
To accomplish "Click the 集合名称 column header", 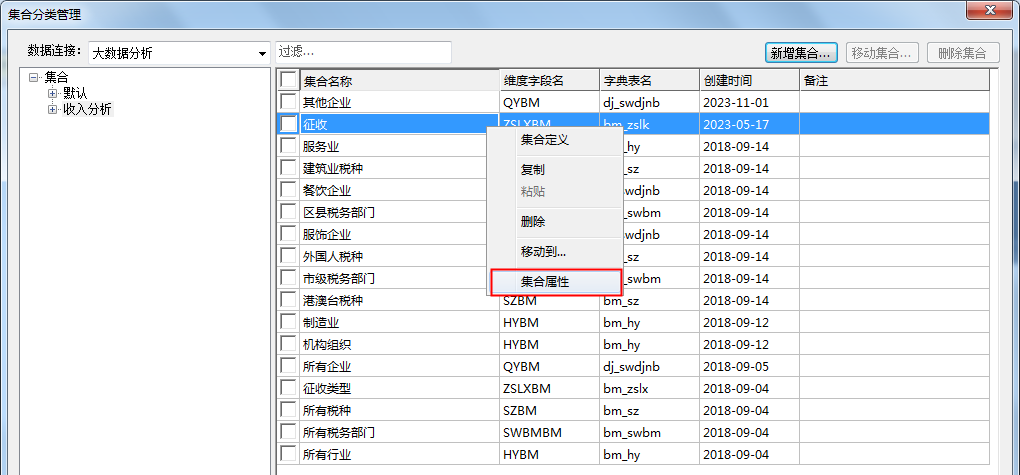I will pyautogui.click(x=400, y=80).
